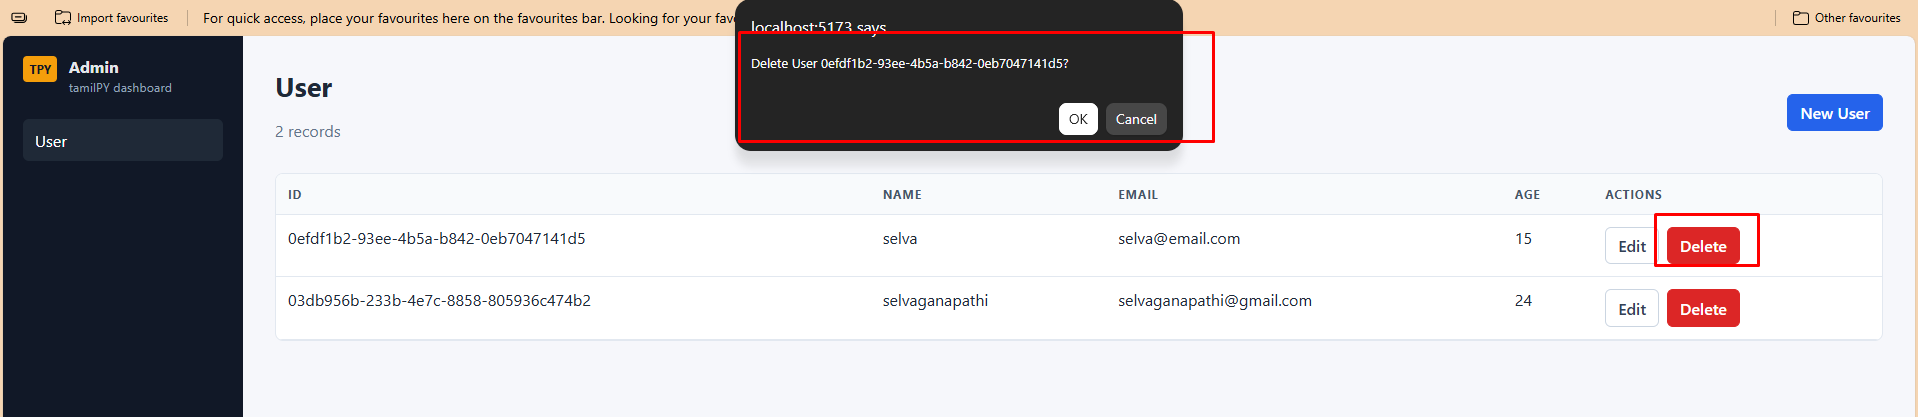Open the User sidebar menu item
The height and width of the screenshot is (417, 1918).
[123, 141]
